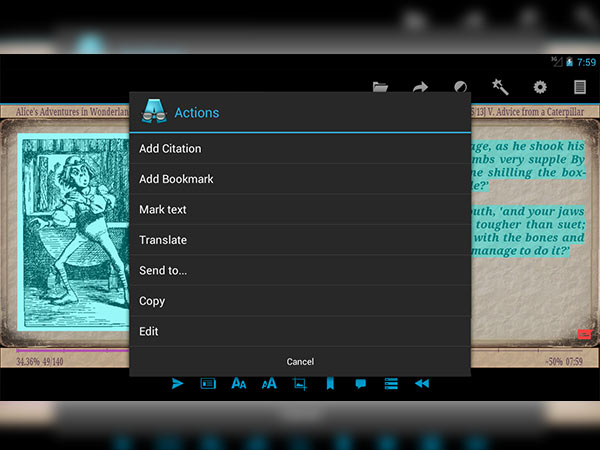Tap the play arrow icon in bottom bar

pos(177,383)
